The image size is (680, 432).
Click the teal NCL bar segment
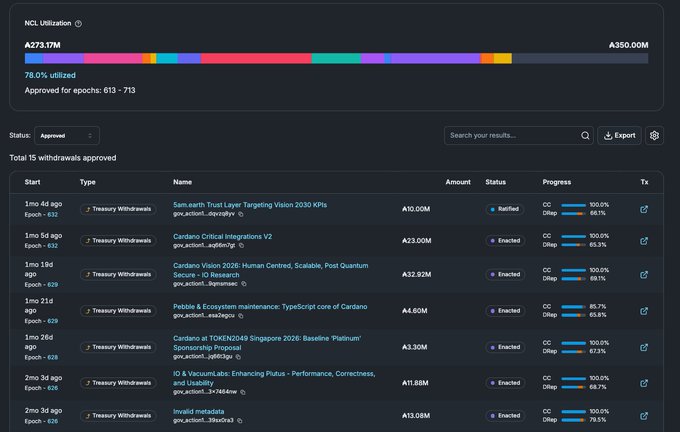[x=336, y=59]
